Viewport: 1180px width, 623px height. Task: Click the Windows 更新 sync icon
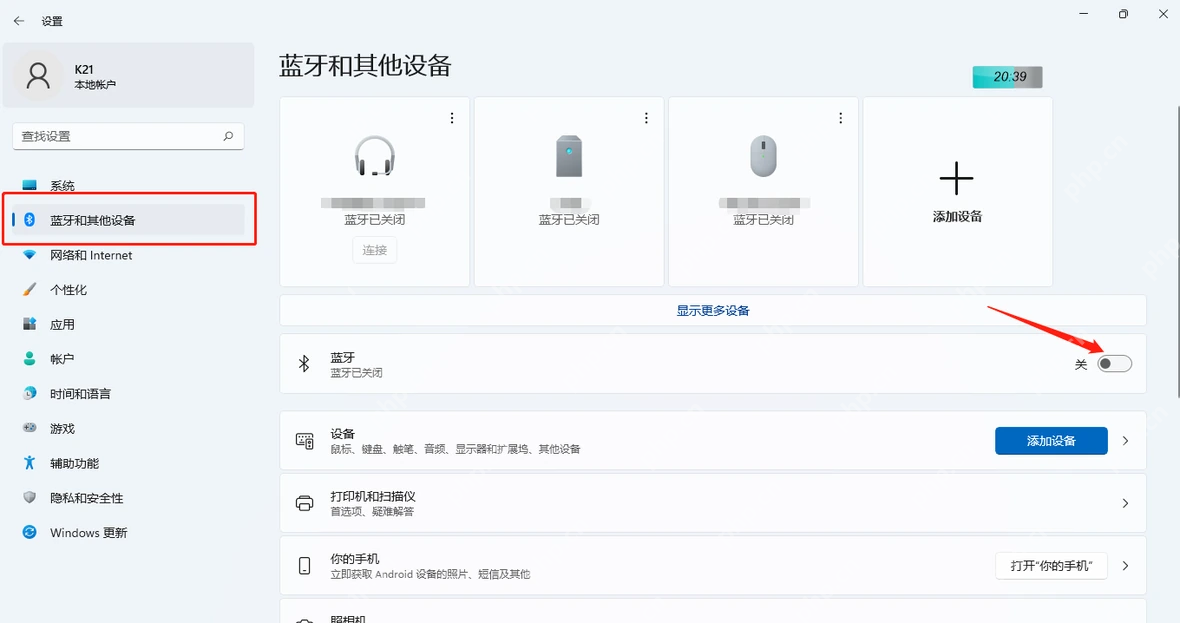pyautogui.click(x=29, y=532)
